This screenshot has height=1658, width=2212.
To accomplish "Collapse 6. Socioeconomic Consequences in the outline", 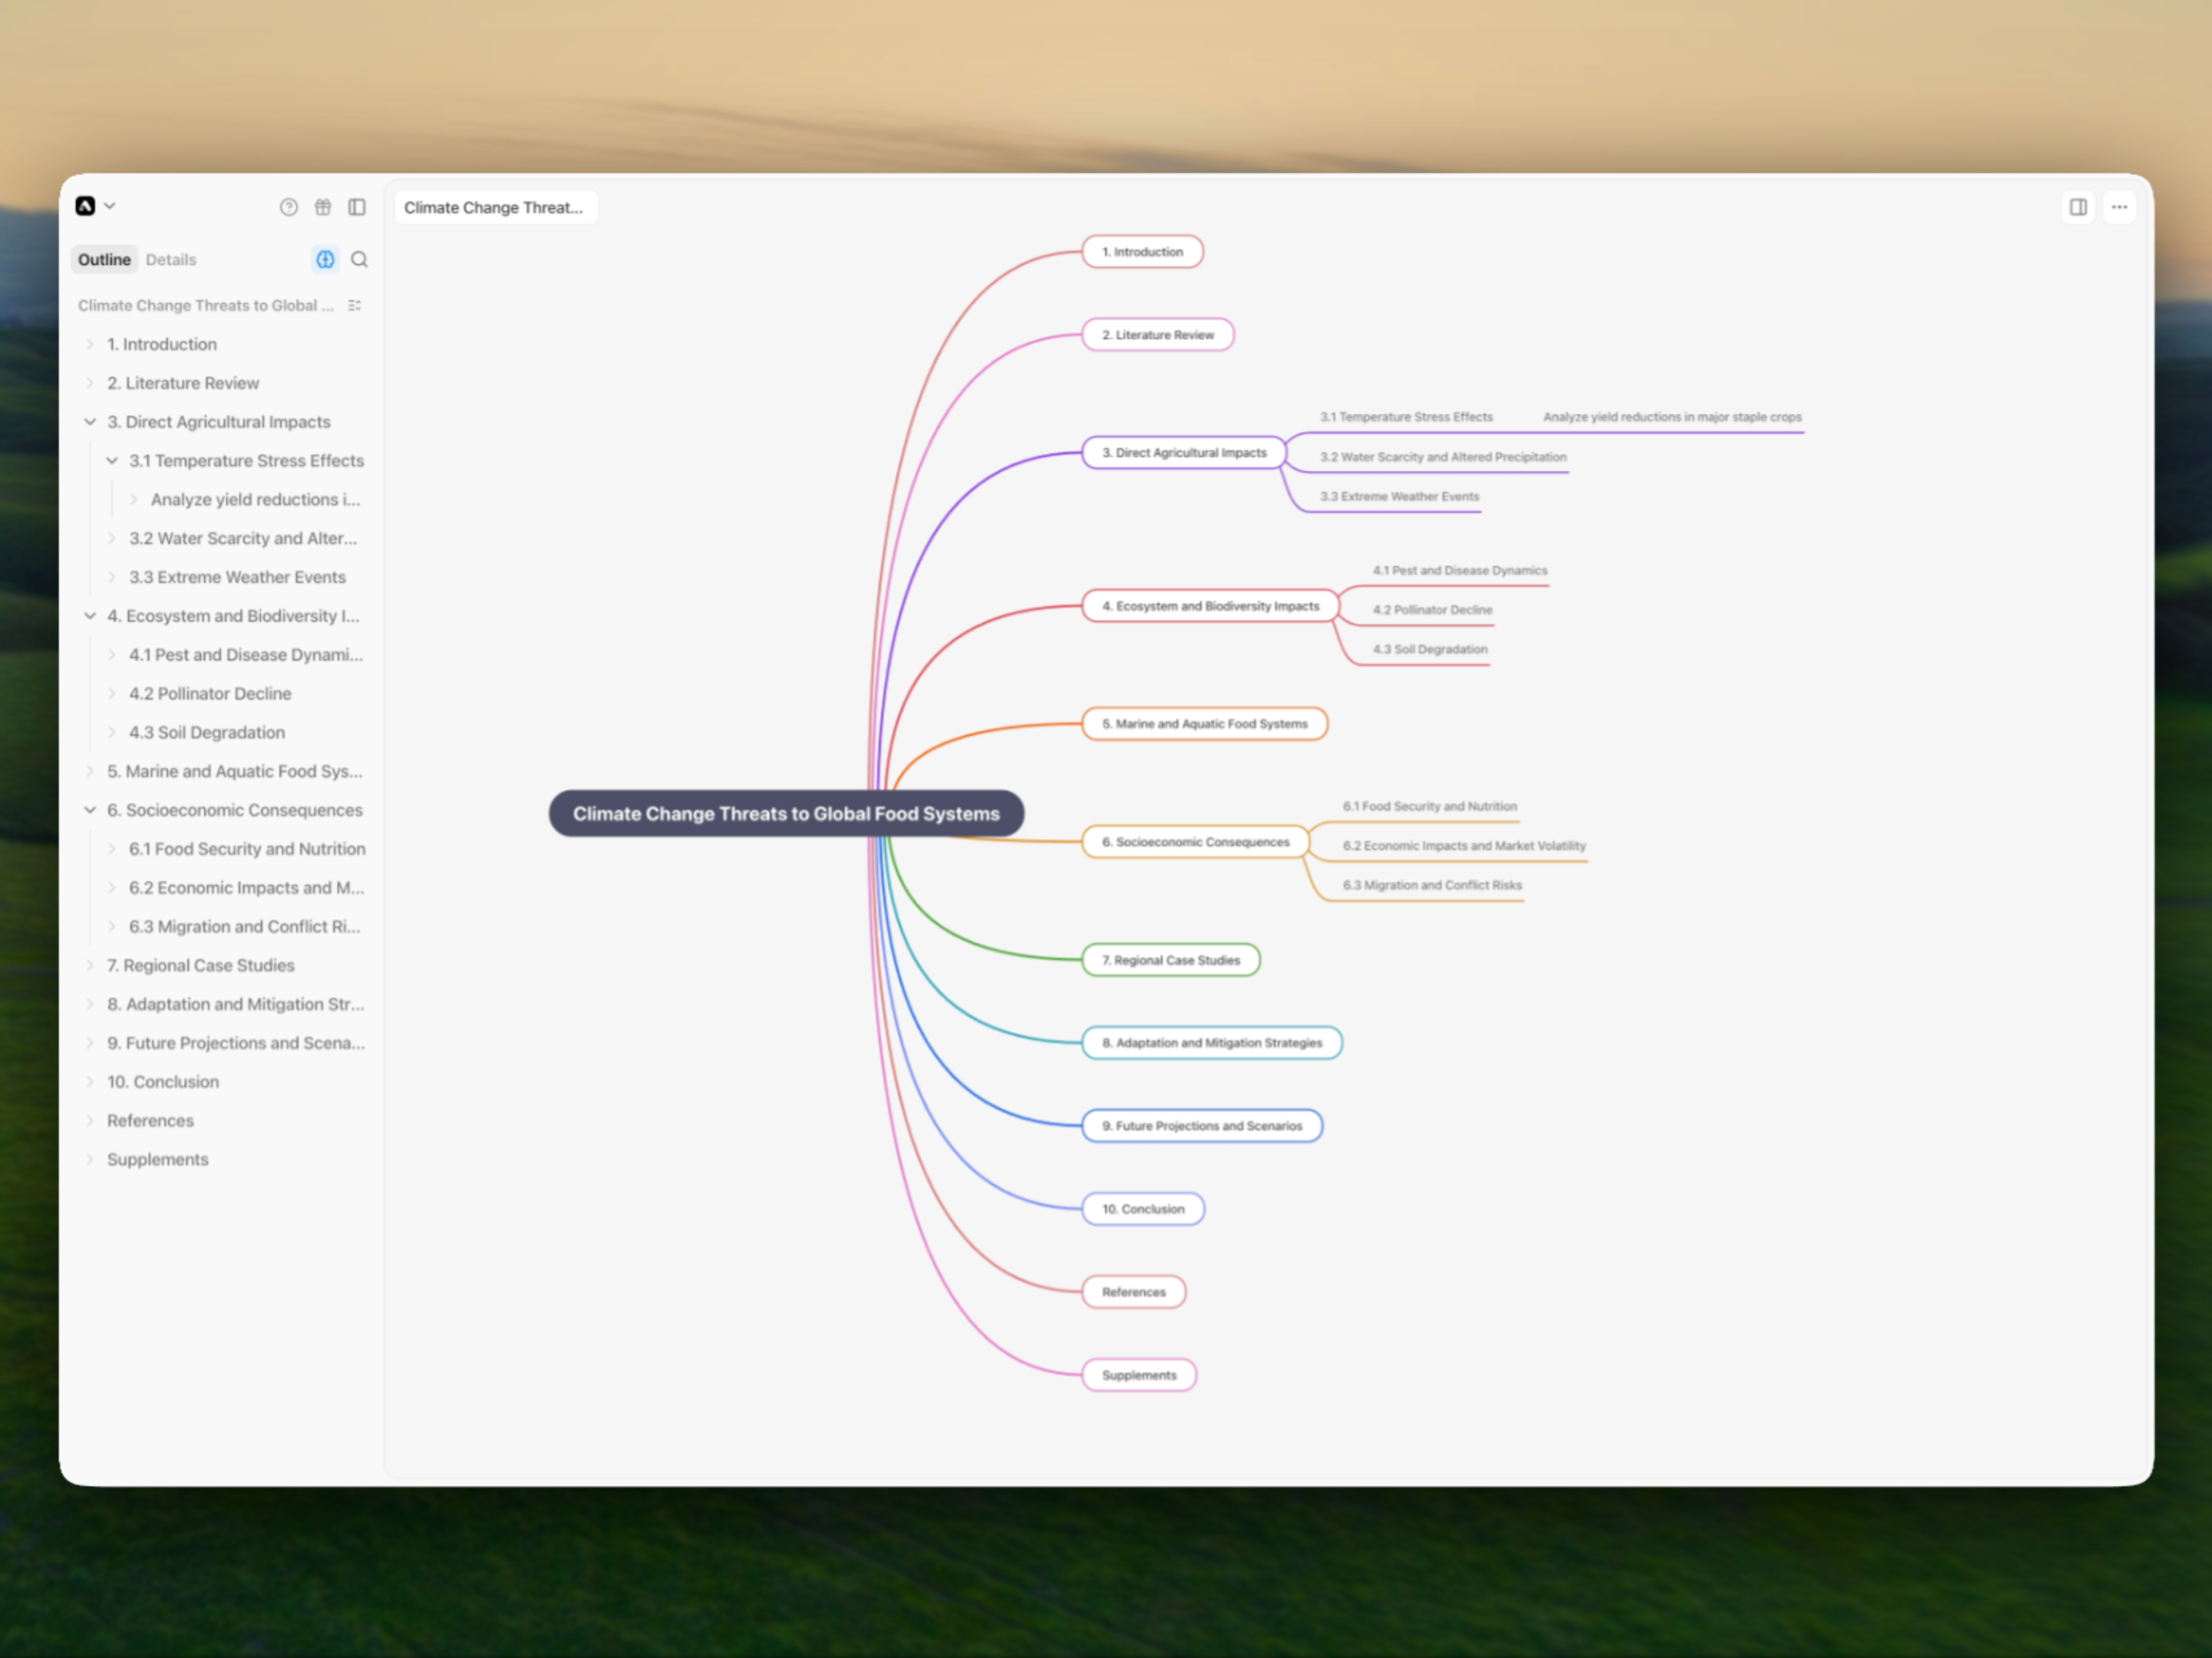I will [90, 810].
